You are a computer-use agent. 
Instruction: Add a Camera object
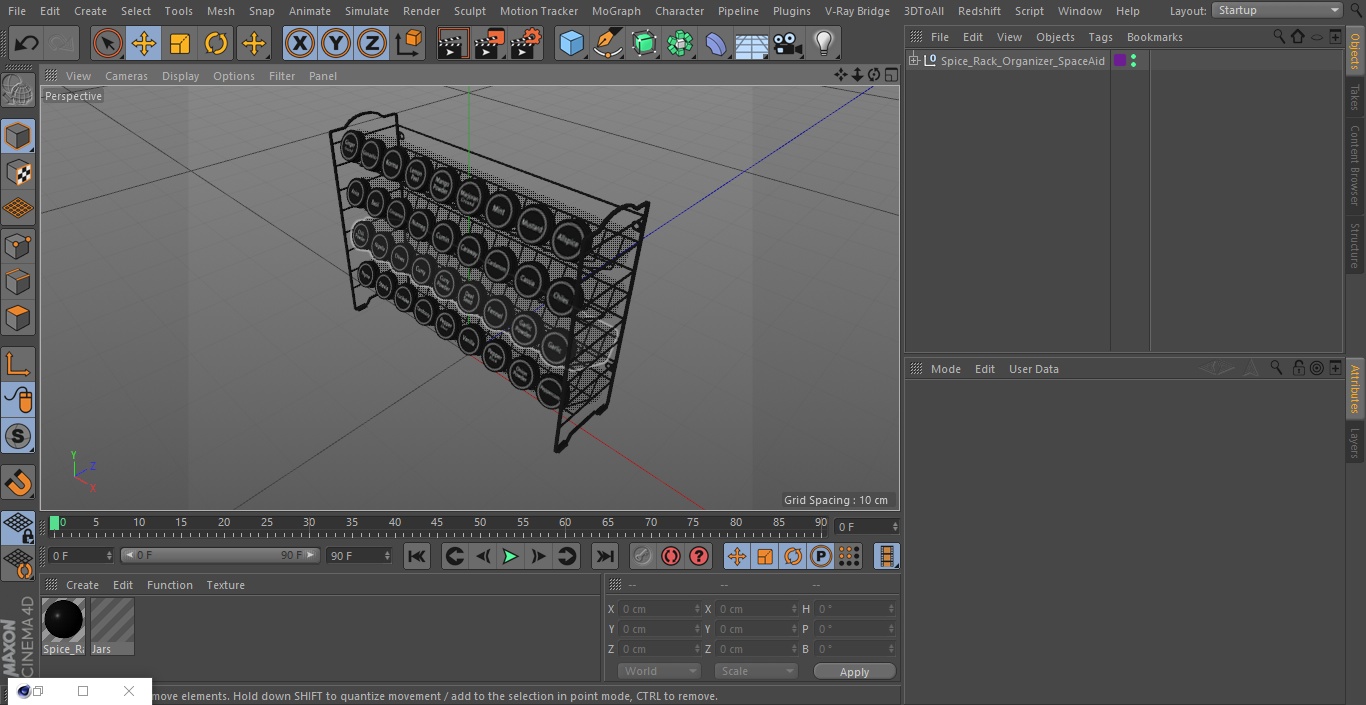787,43
